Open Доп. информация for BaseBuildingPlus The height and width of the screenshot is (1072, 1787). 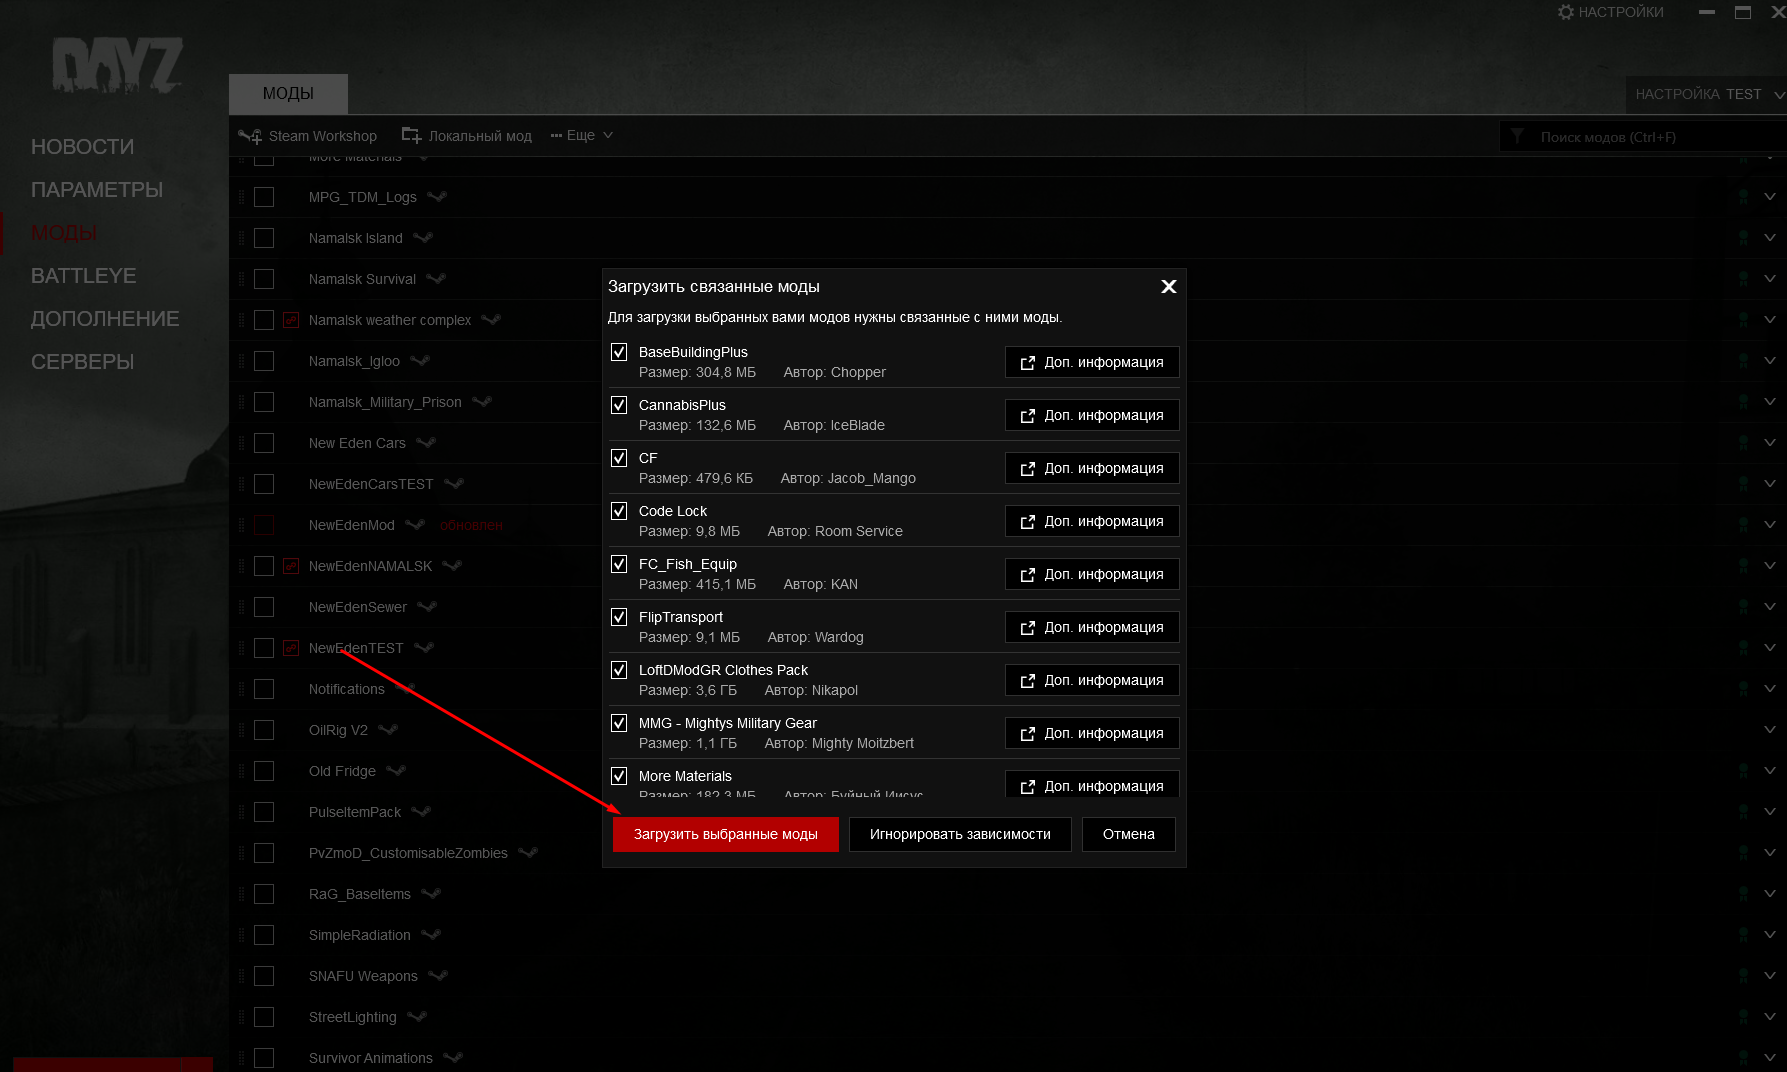coord(1092,362)
